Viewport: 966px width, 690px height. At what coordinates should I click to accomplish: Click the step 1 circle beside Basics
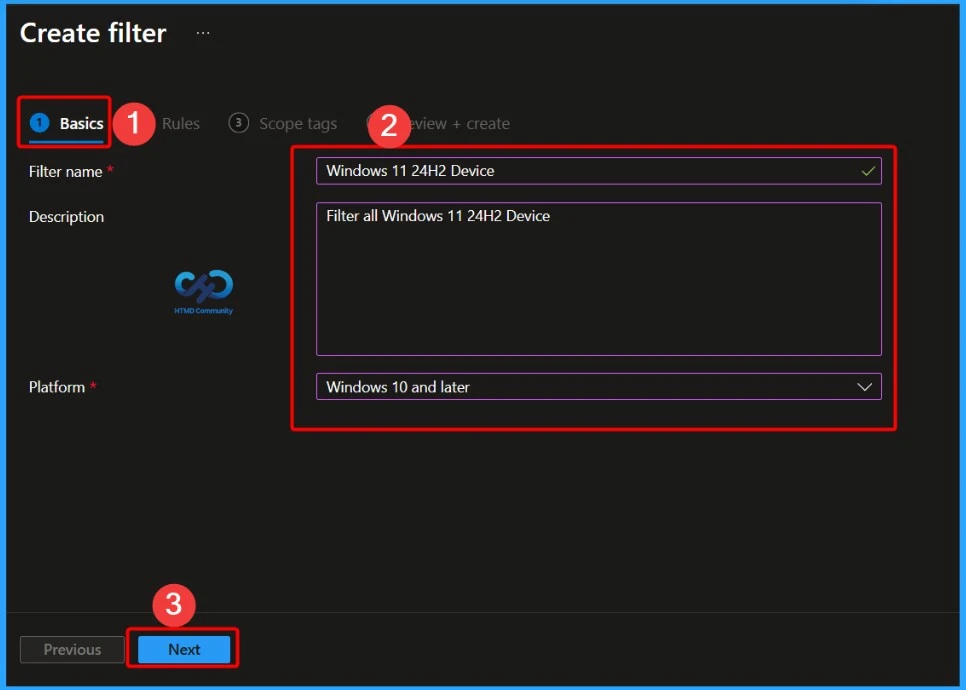[38, 122]
